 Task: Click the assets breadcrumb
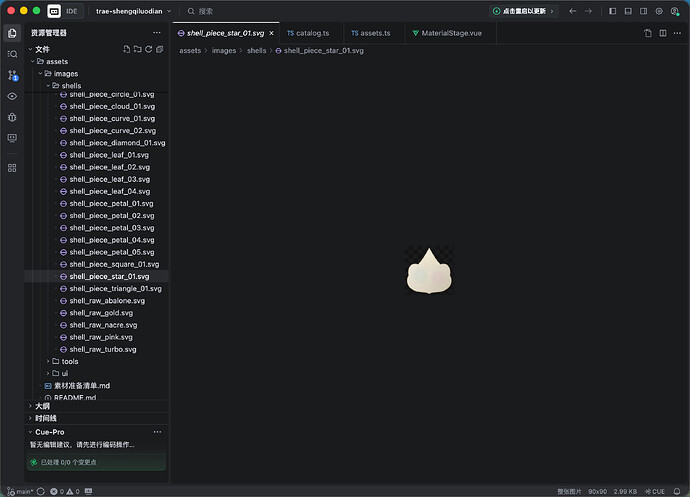tap(190, 51)
